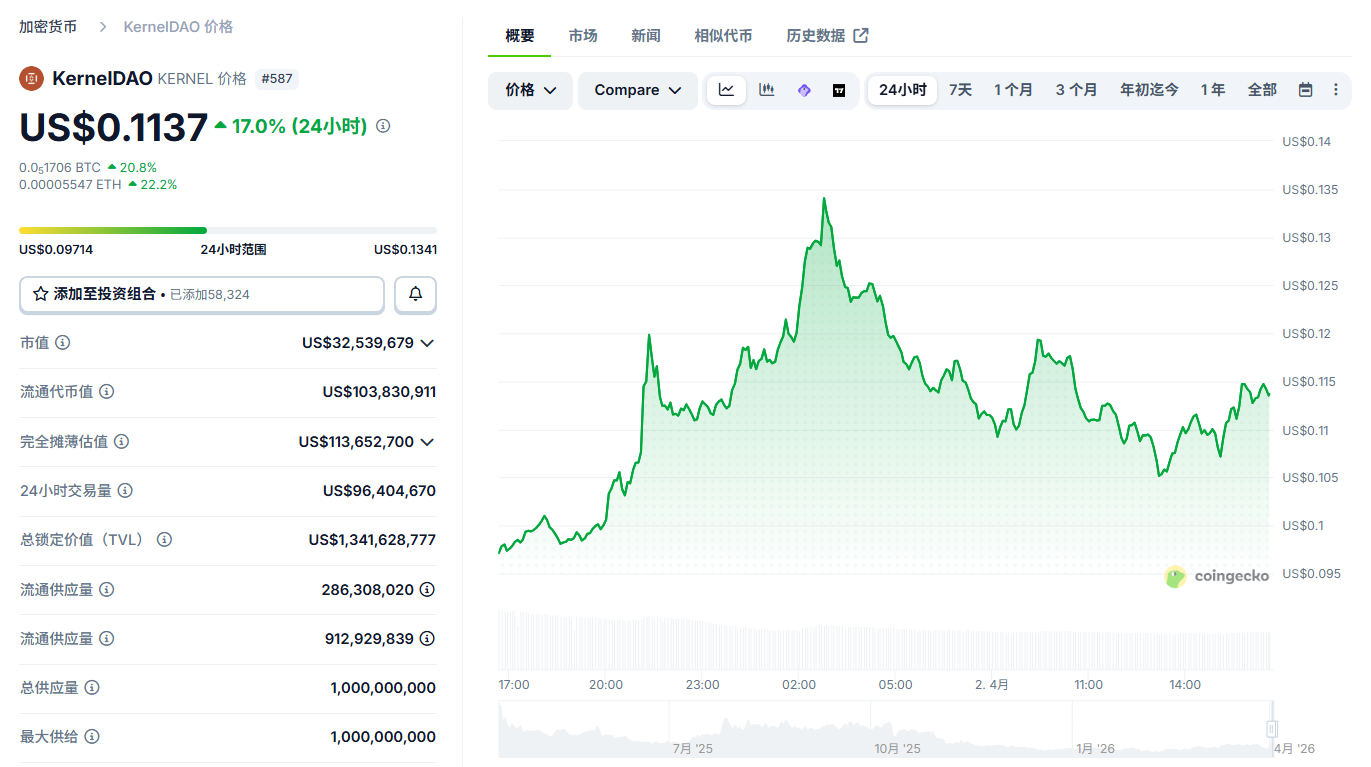Open the chart three-dot options menu
The height and width of the screenshot is (767, 1371).
[1335, 90]
